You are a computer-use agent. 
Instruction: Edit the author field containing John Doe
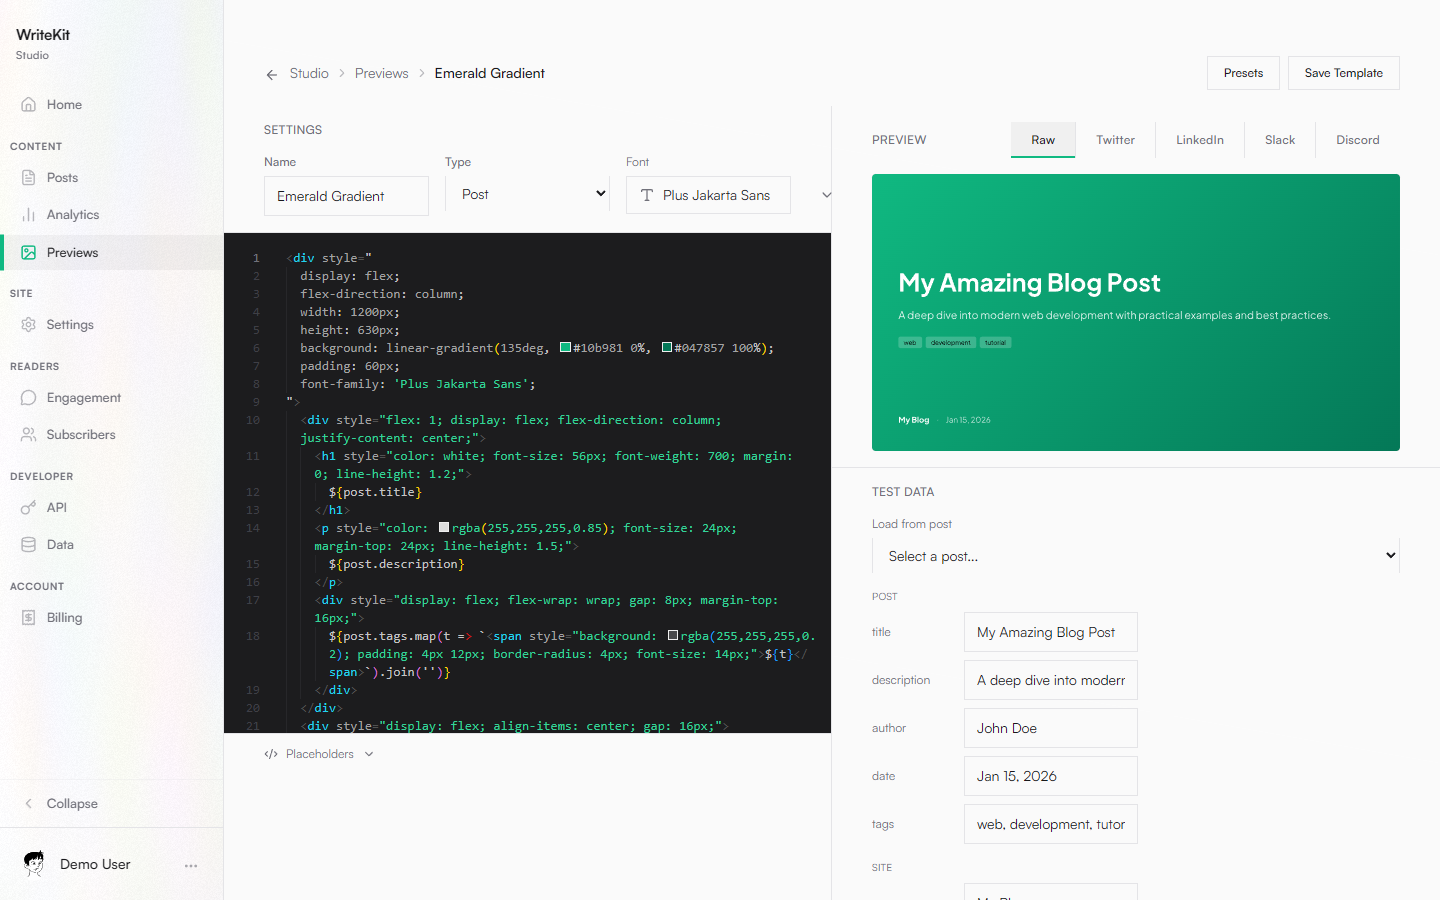(1050, 727)
